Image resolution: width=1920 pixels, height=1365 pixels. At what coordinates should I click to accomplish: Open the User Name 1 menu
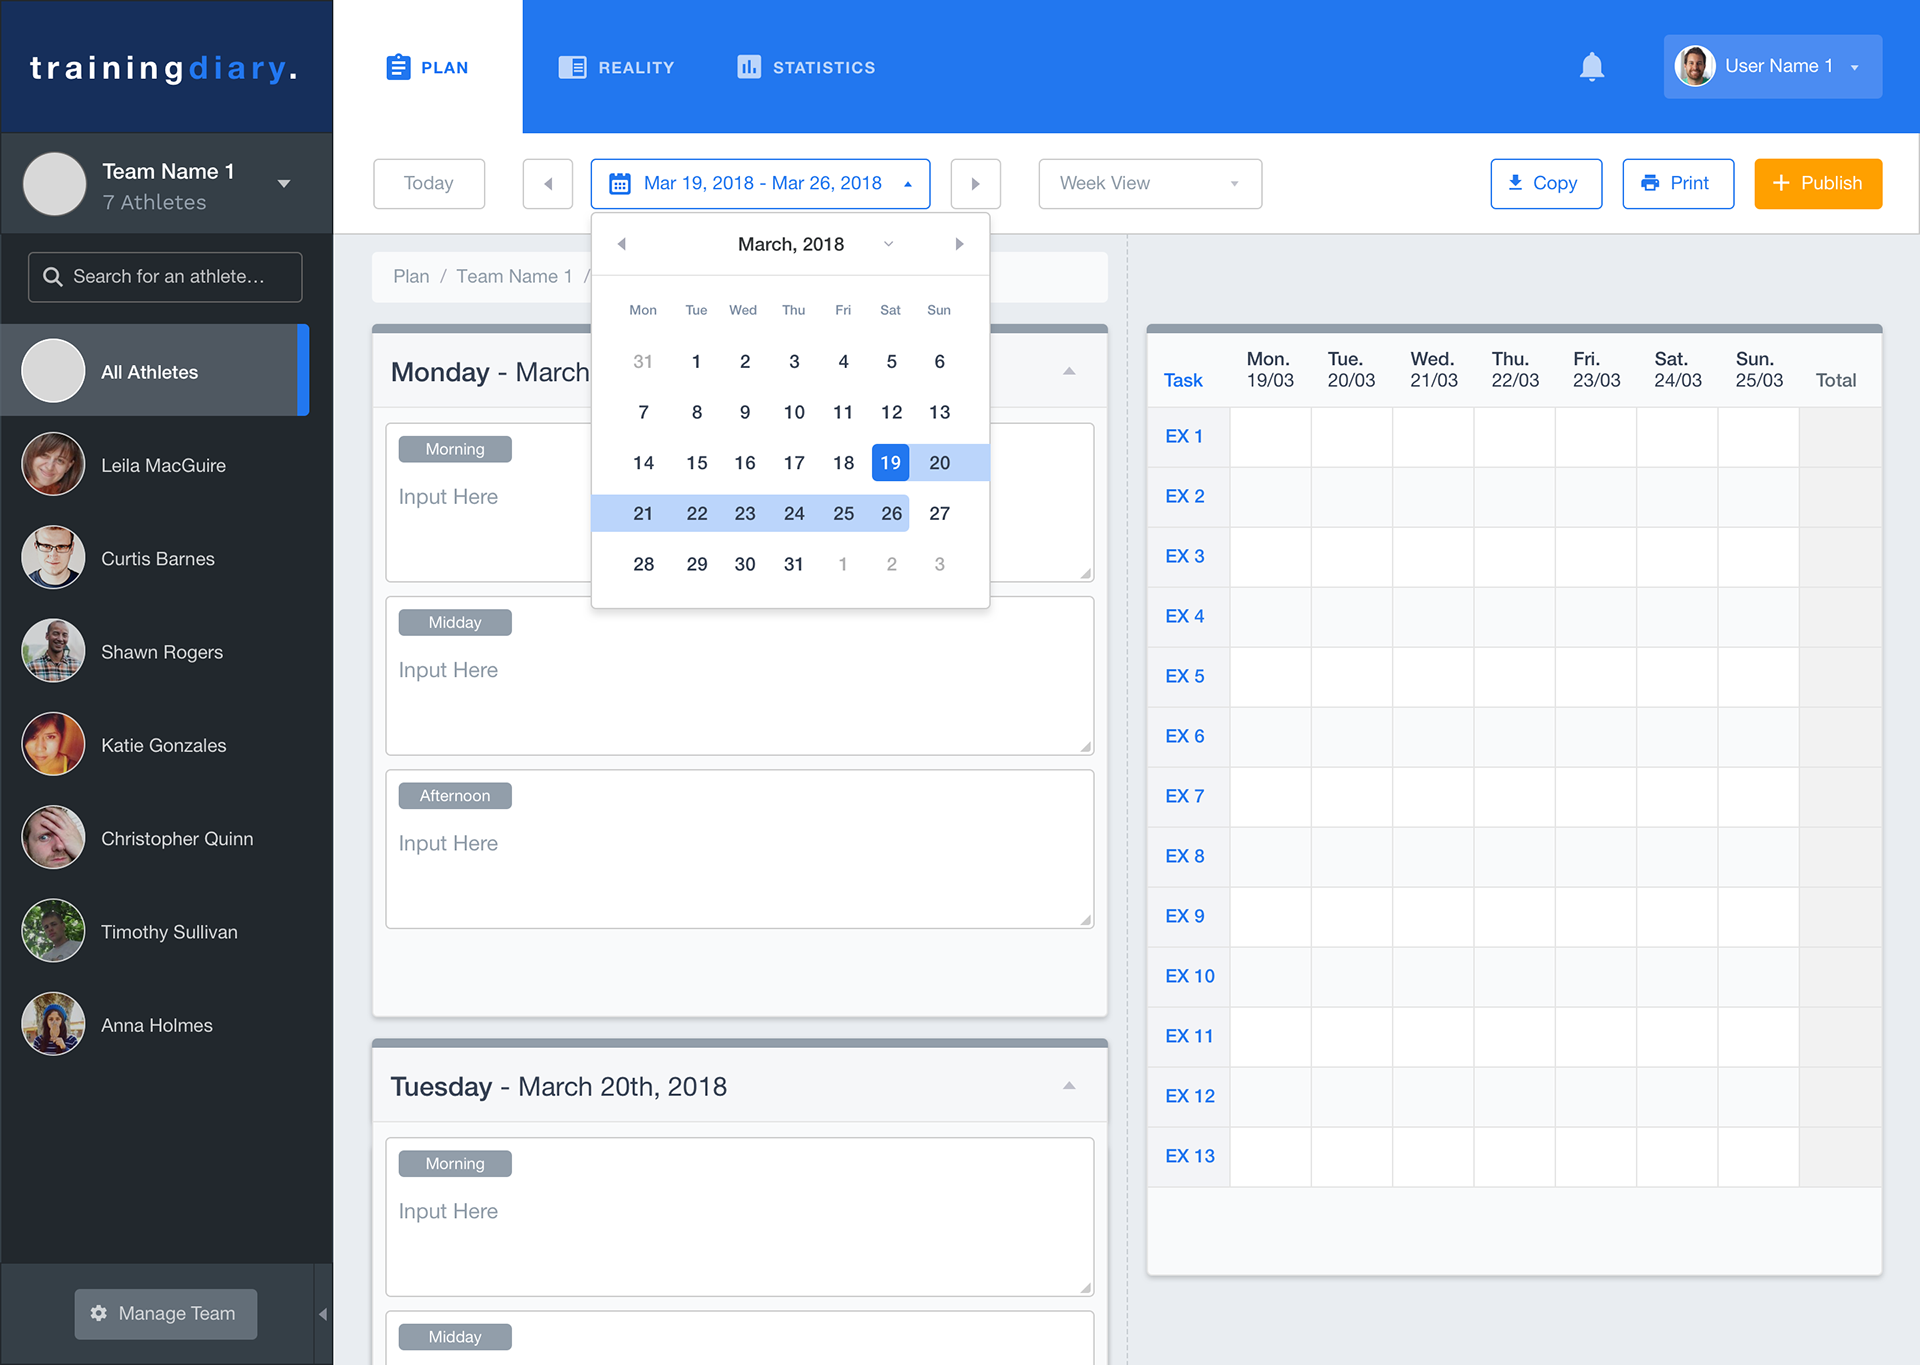point(1772,67)
